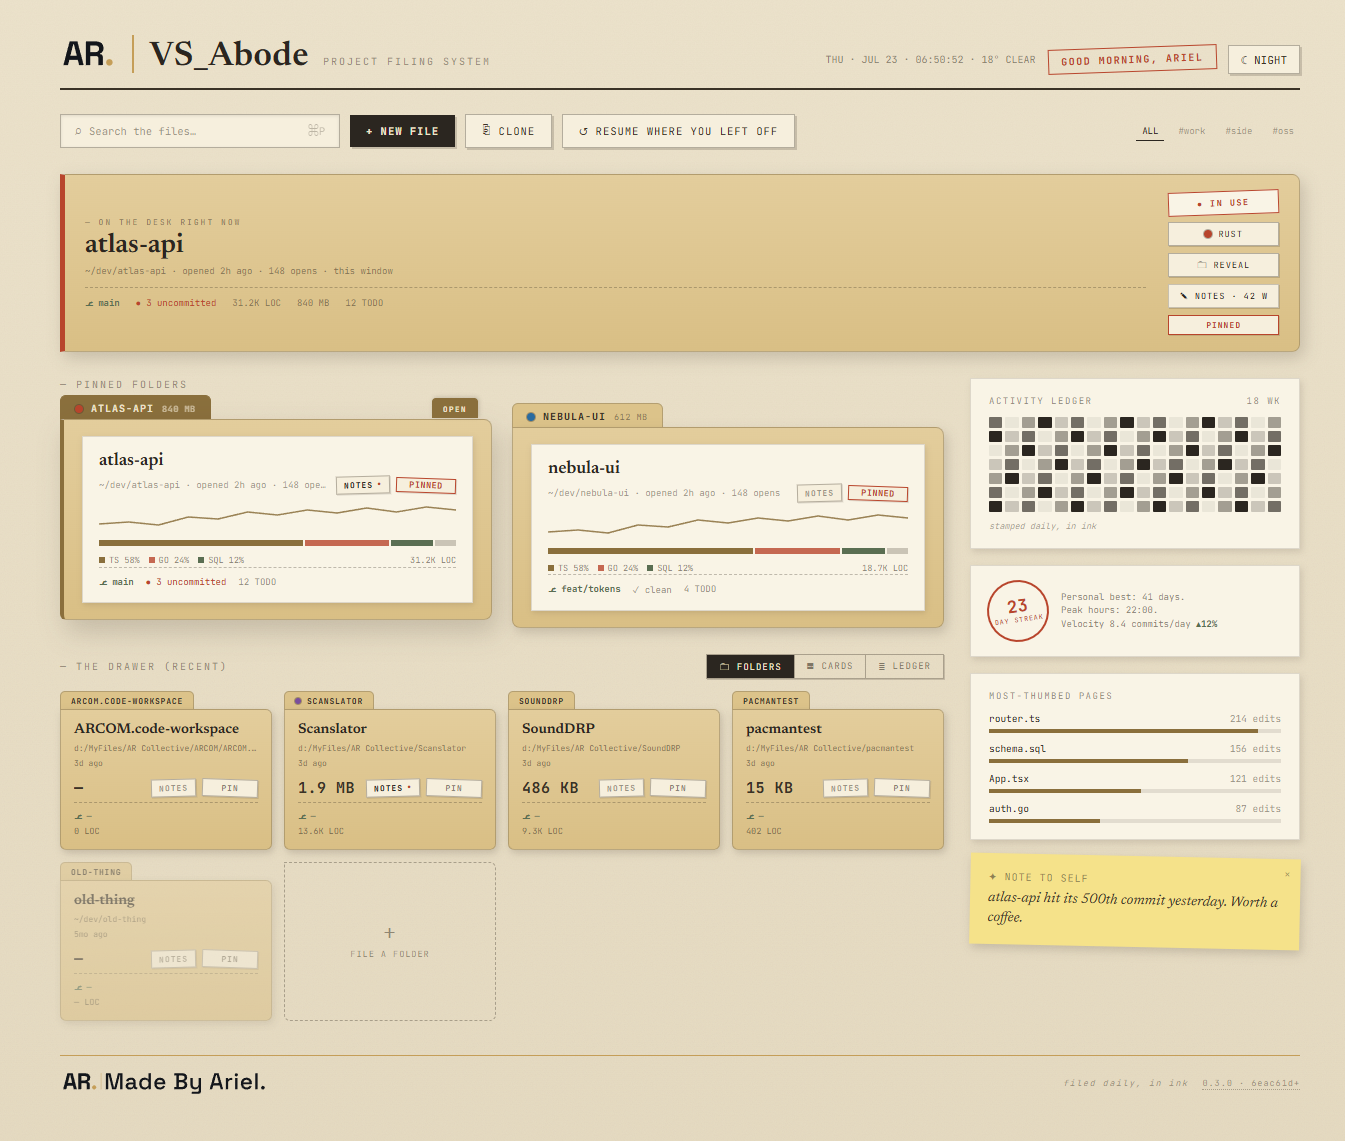Click the schema.sql edits bar
1345x1141 pixels.
coord(1135,761)
